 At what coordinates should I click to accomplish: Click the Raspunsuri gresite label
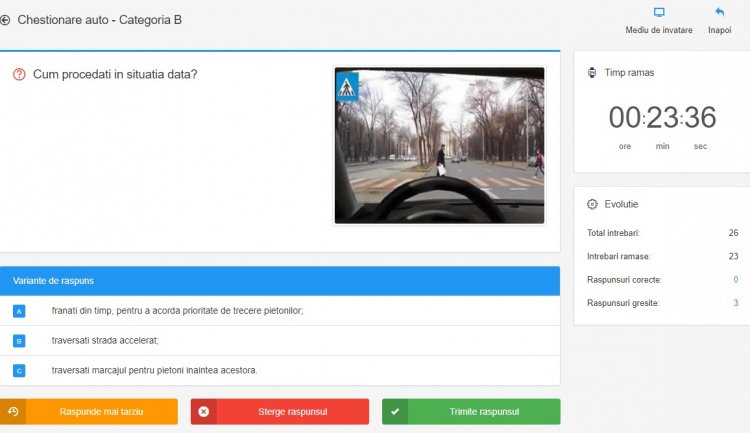coord(623,303)
